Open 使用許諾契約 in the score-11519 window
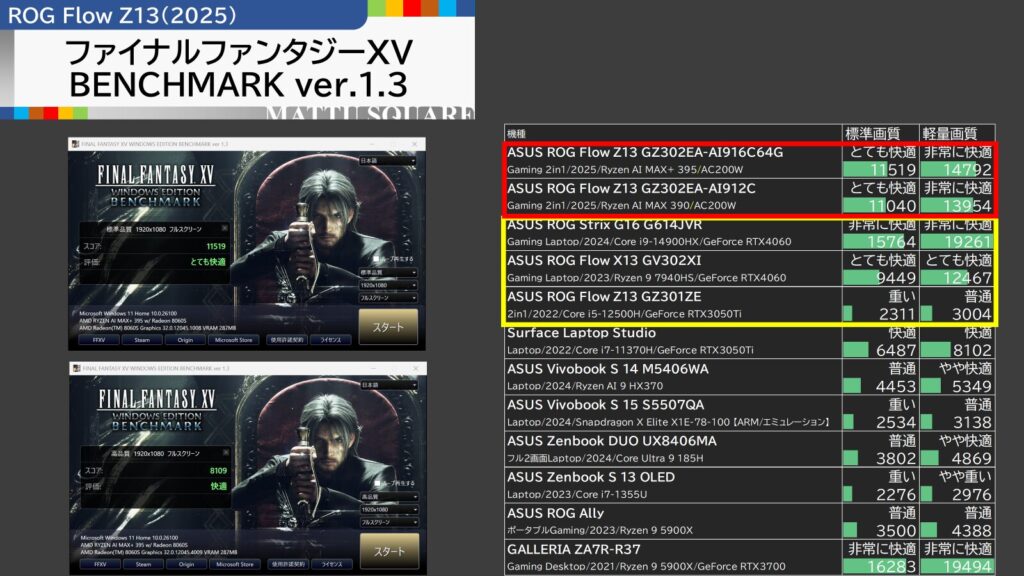1024x576 pixels. click(287, 340)
